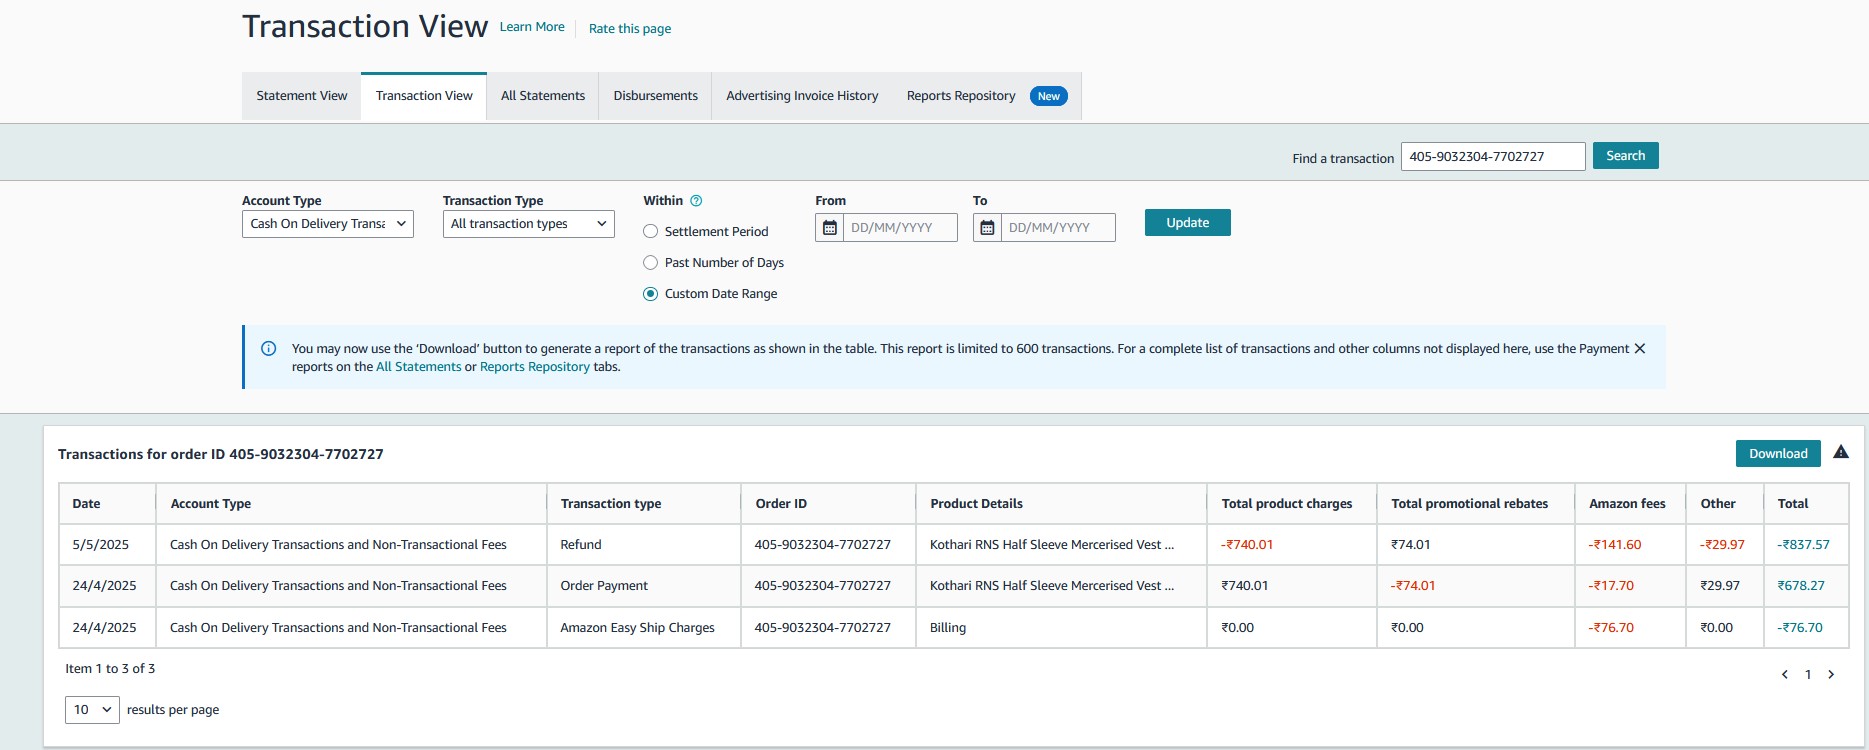The height and width of the screenshot is (750, 1869).
Task: Click the From date input field
Action: pos(900,228)
